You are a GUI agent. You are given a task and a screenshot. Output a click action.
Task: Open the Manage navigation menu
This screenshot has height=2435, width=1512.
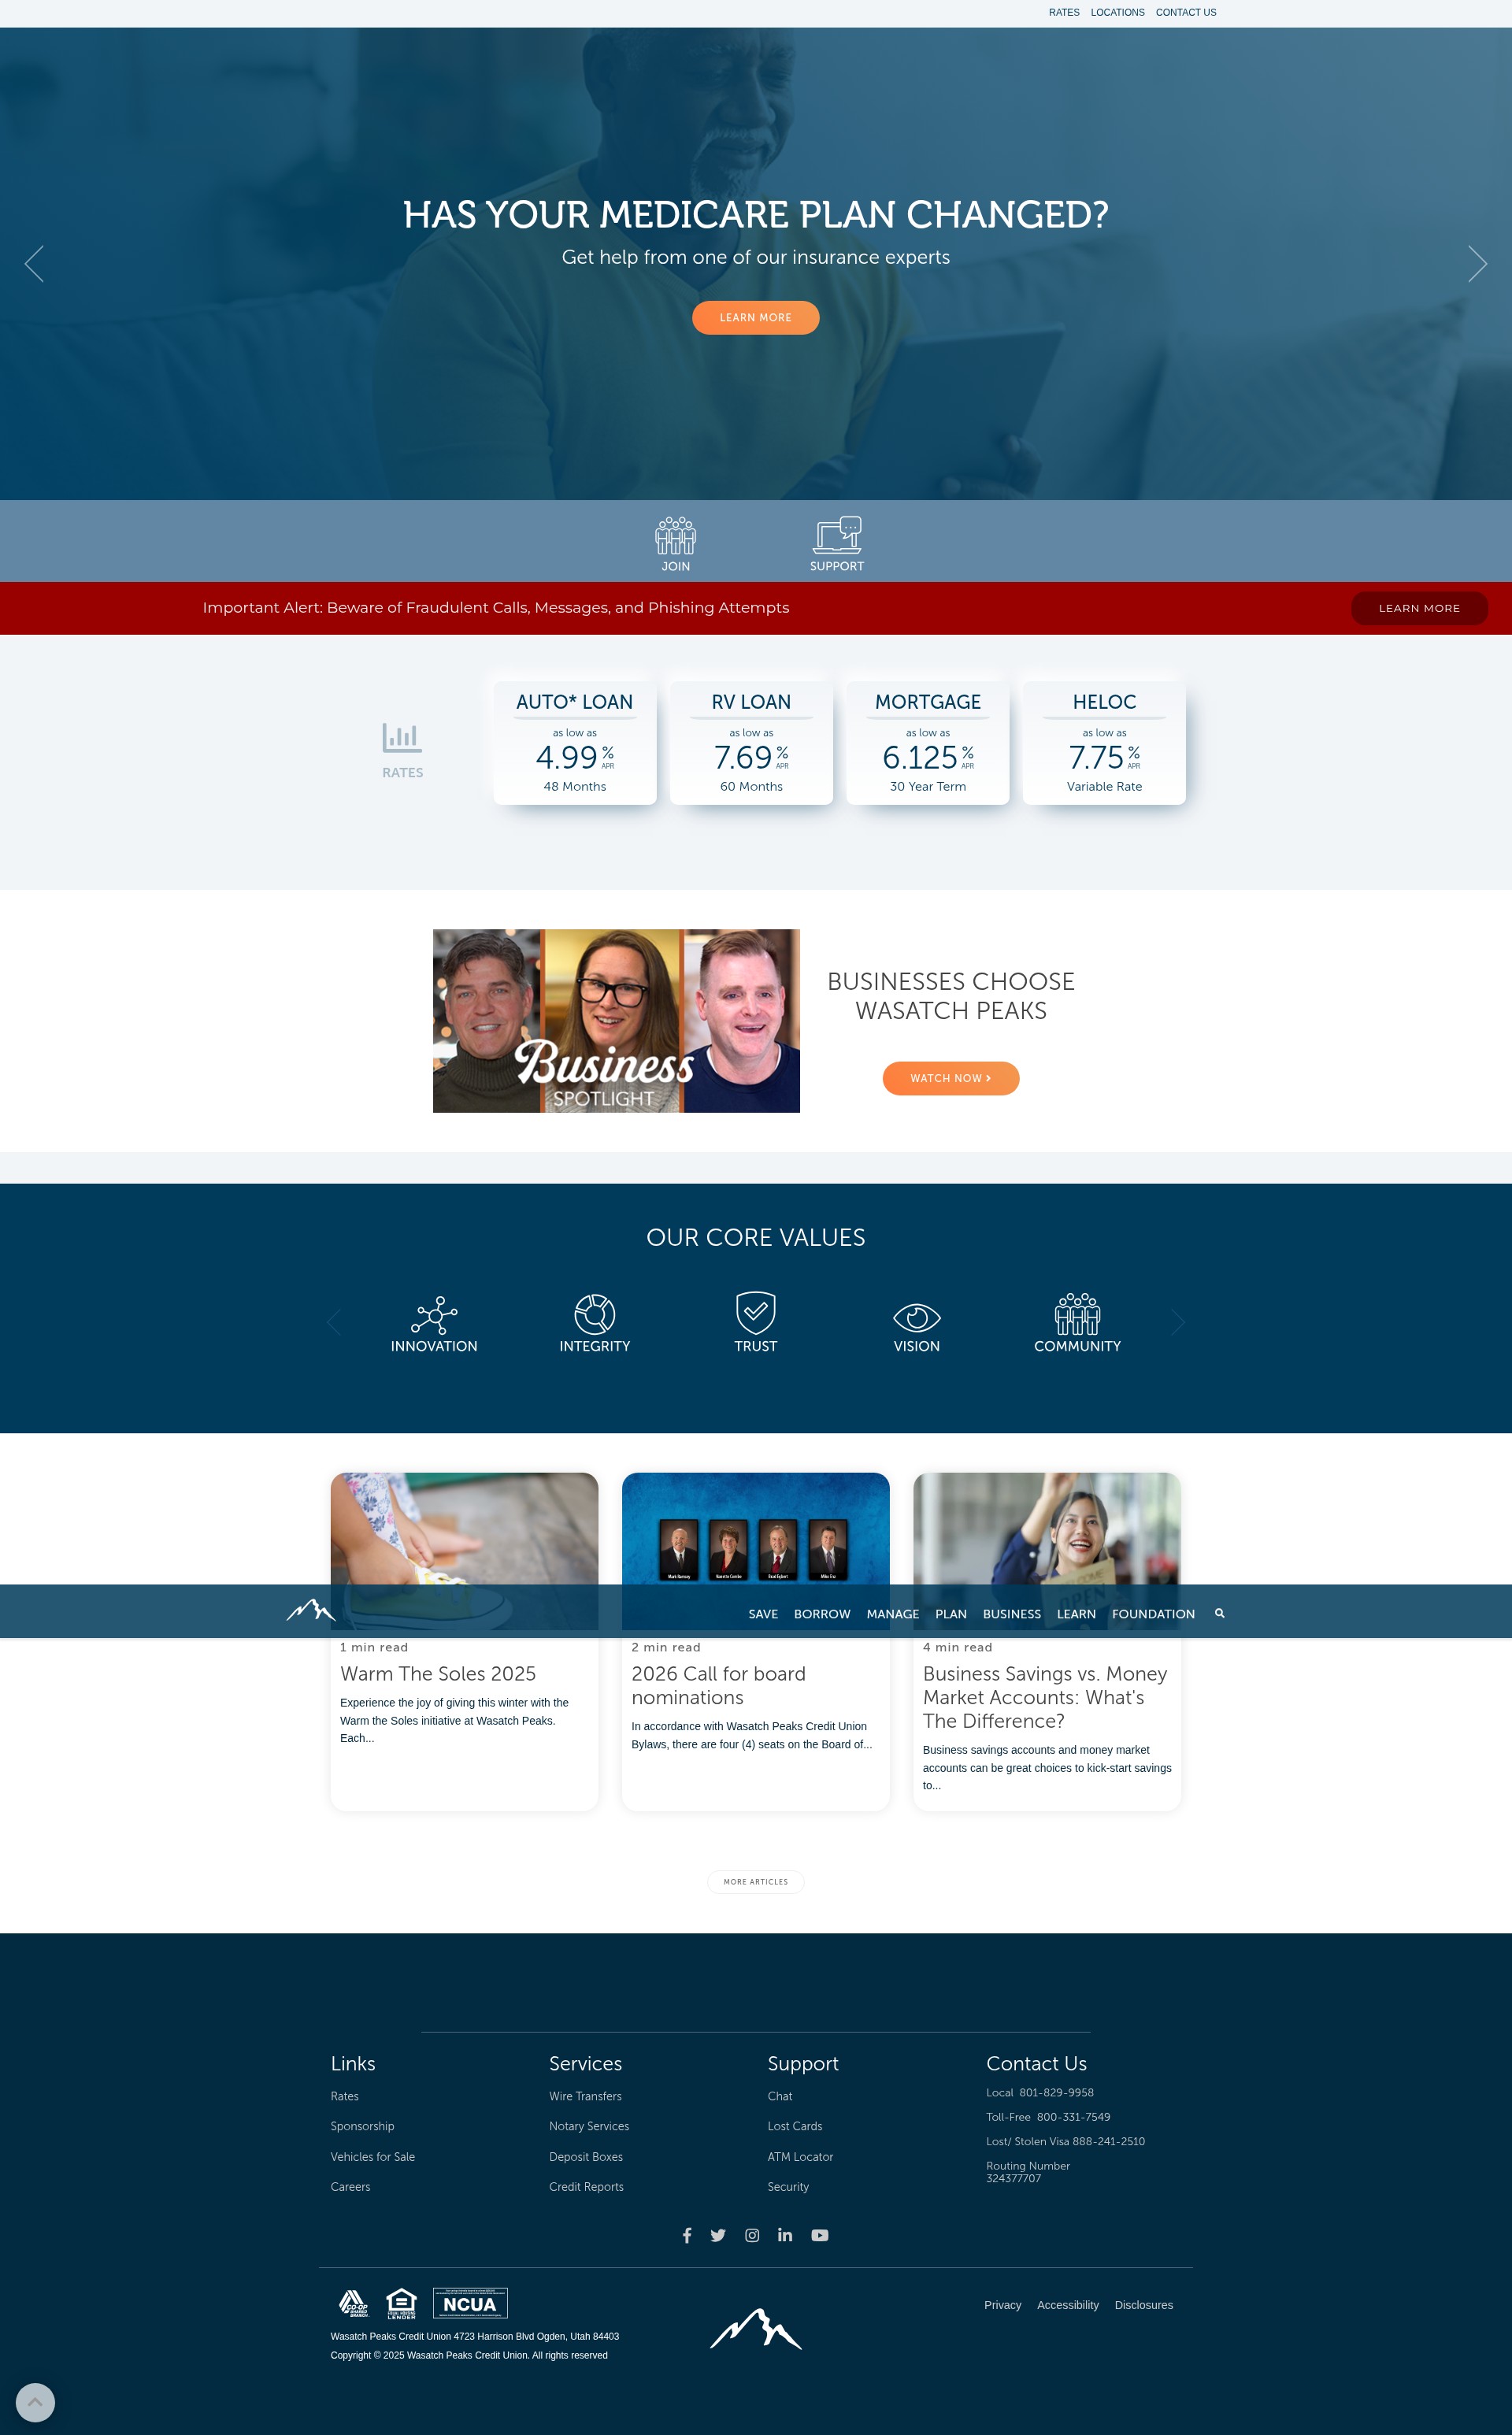[892, 1614]
